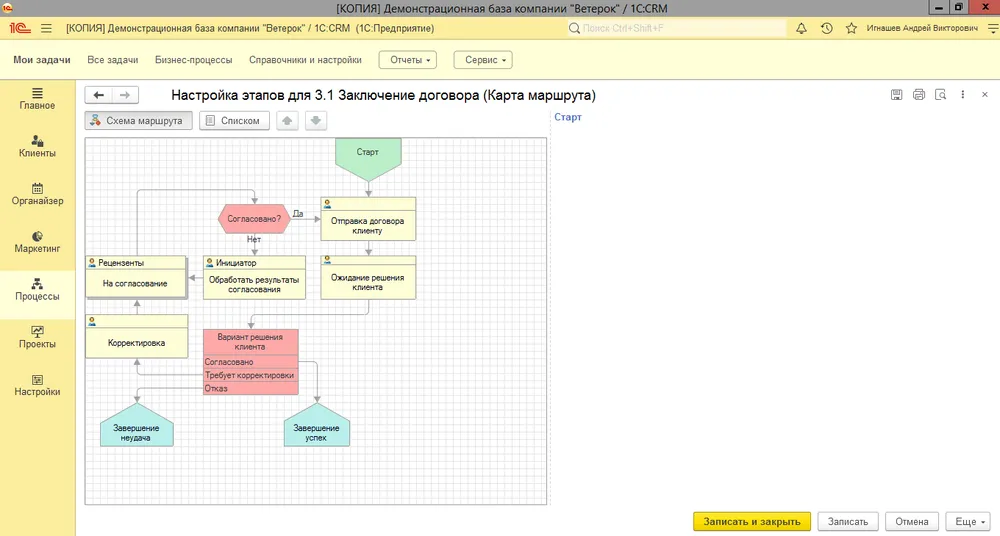Open the Бизнес-процессы menu item
The height and width of the screenshot is (536, 1000).
coord(194,60)
